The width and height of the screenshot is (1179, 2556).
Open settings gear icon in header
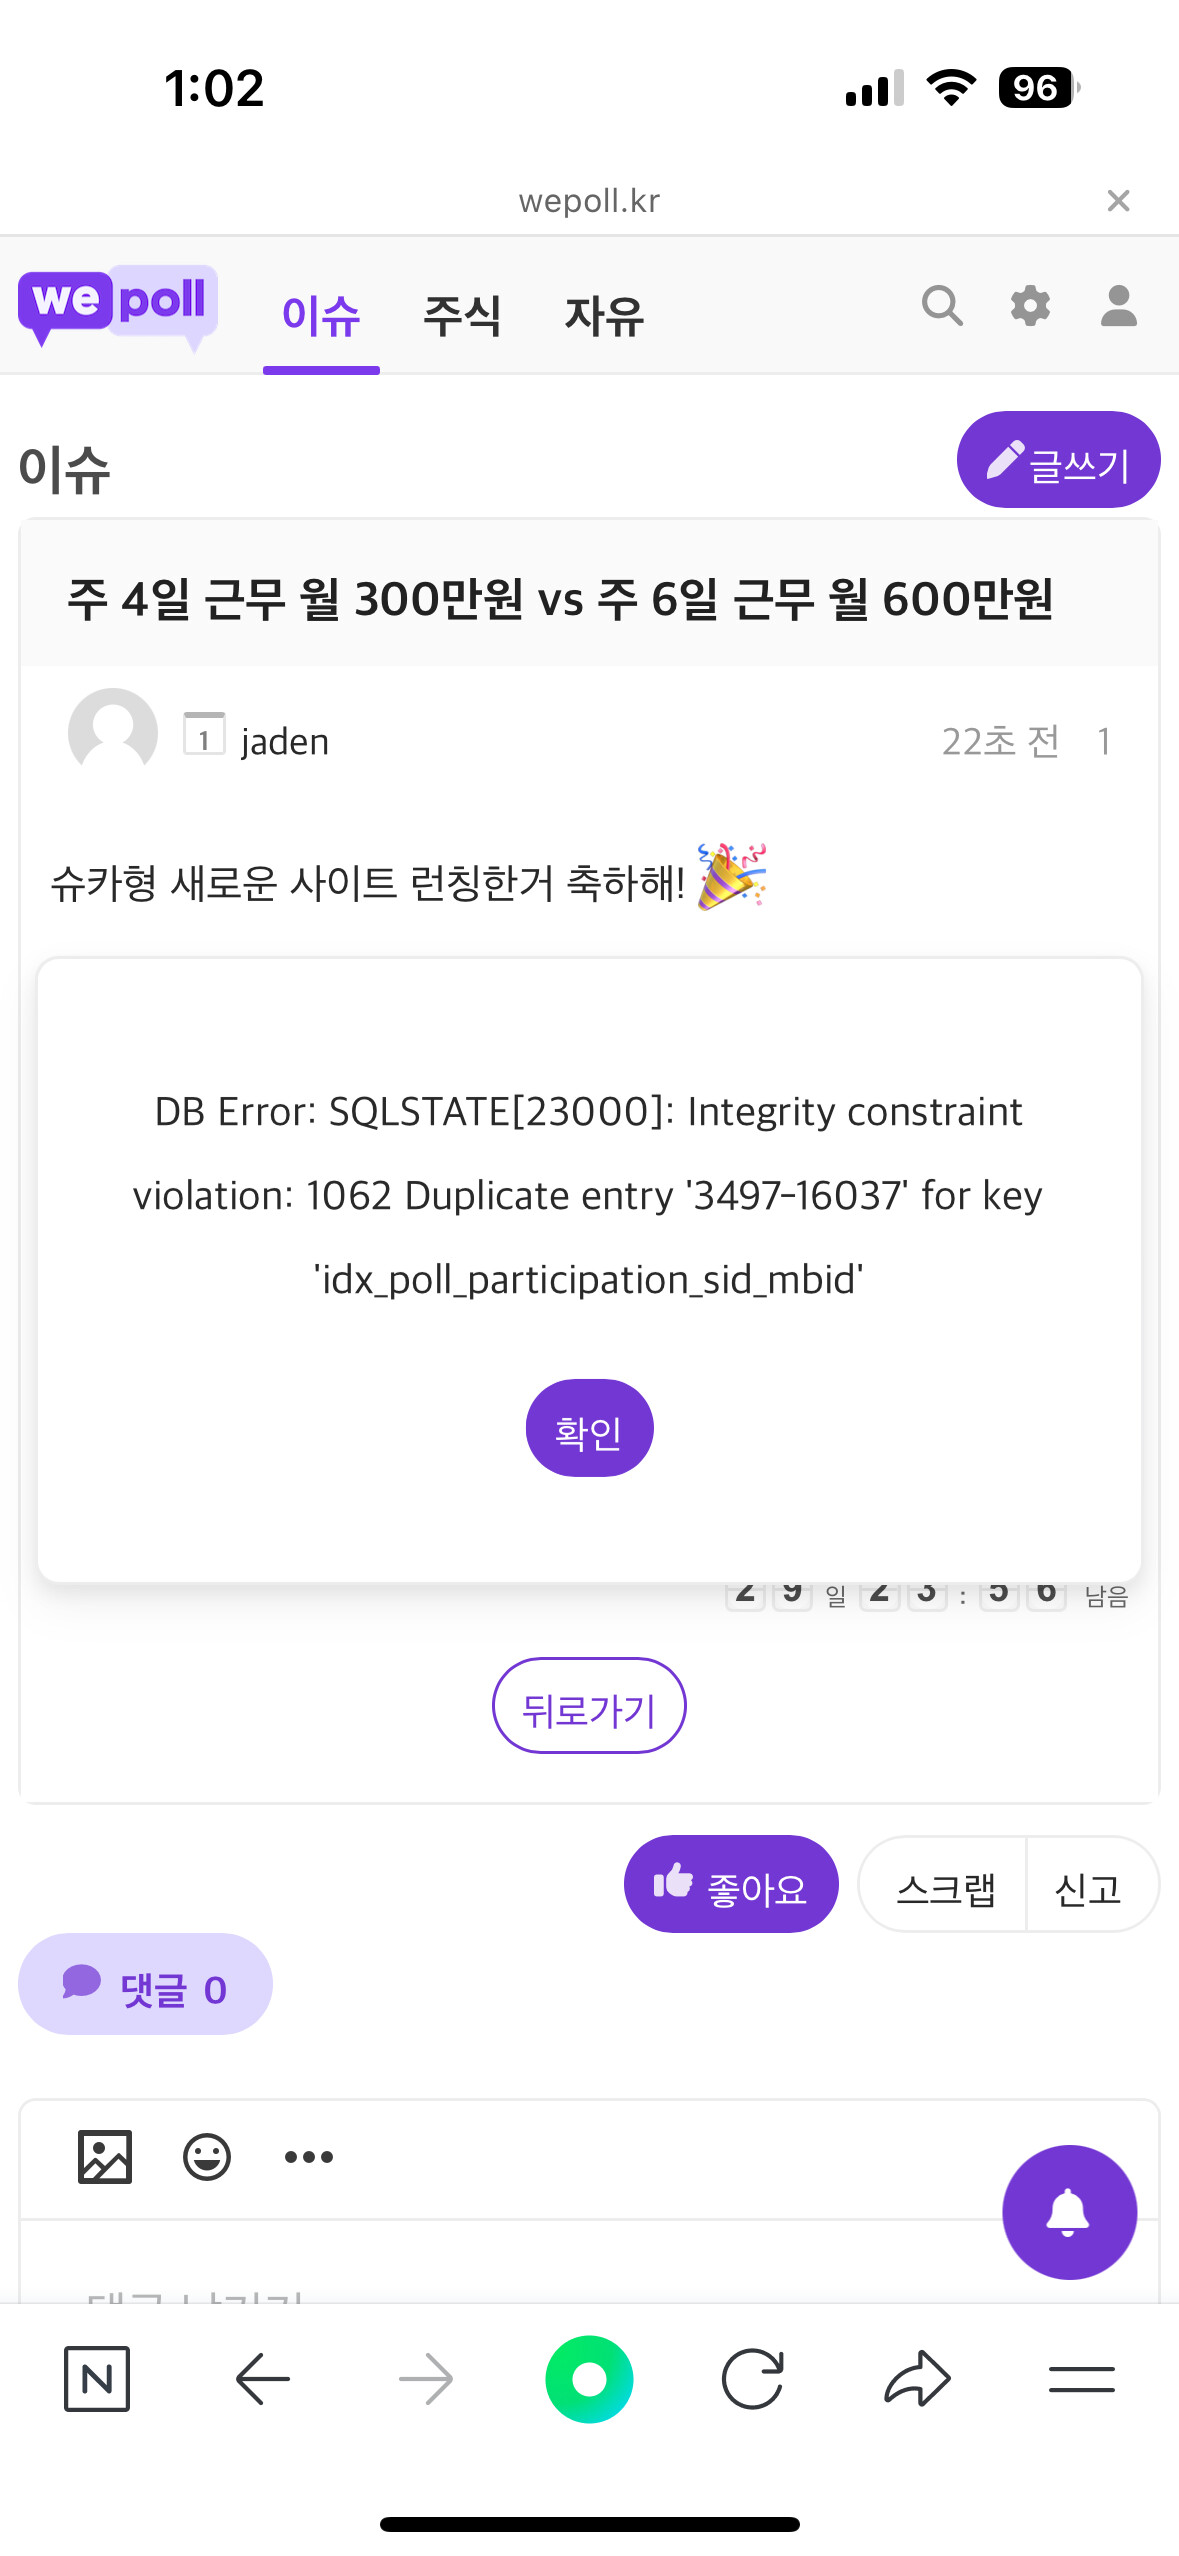(1030, 306)
